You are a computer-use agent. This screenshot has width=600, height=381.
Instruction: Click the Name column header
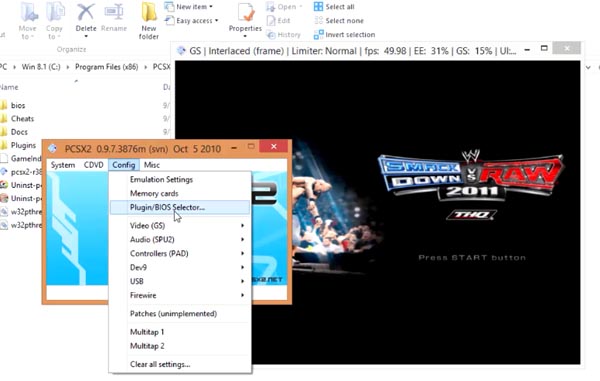point(9,87)
